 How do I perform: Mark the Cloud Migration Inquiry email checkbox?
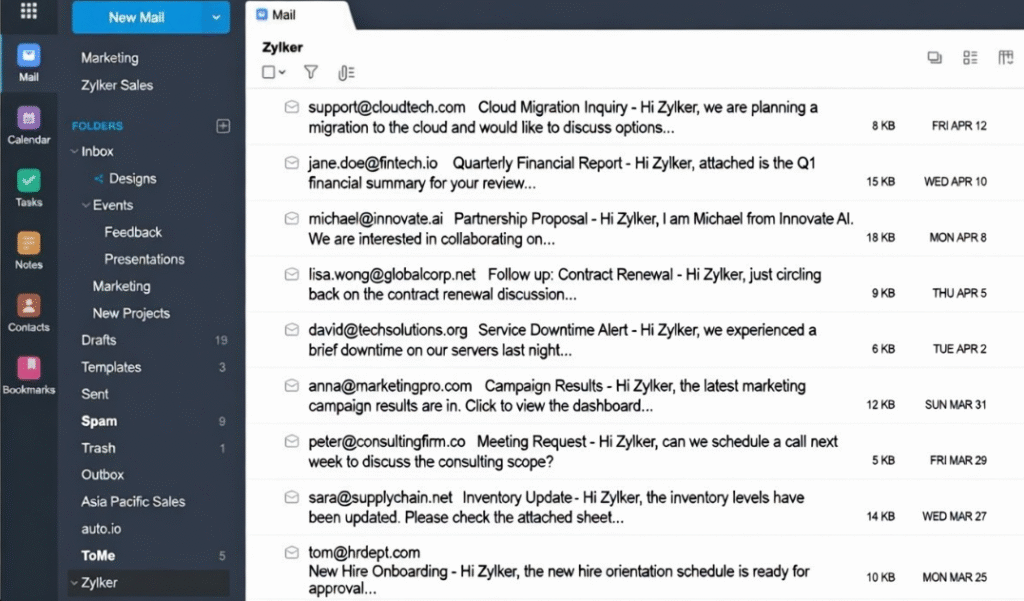pos(291,108)
